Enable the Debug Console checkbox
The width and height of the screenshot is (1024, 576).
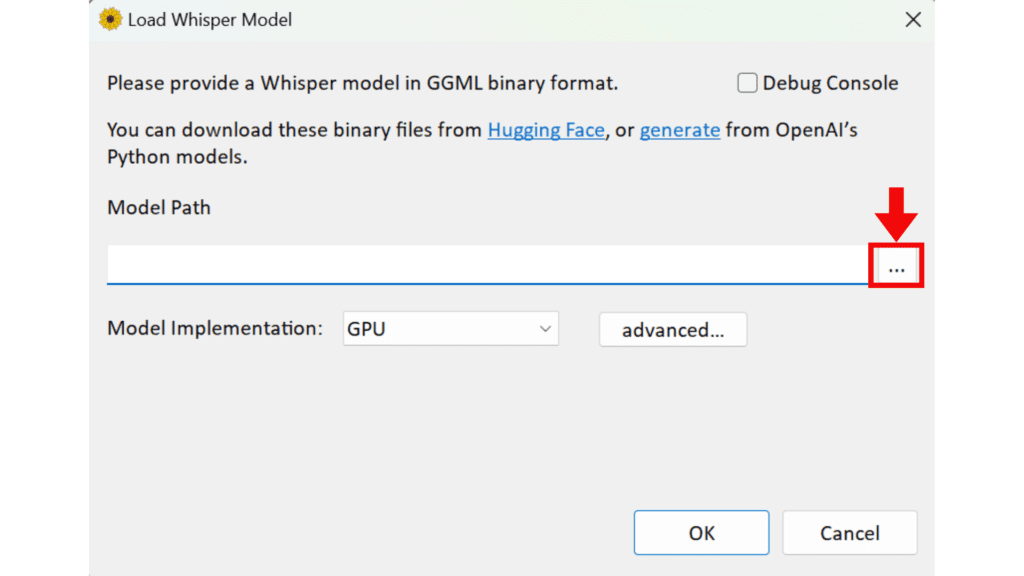(747, 84)
